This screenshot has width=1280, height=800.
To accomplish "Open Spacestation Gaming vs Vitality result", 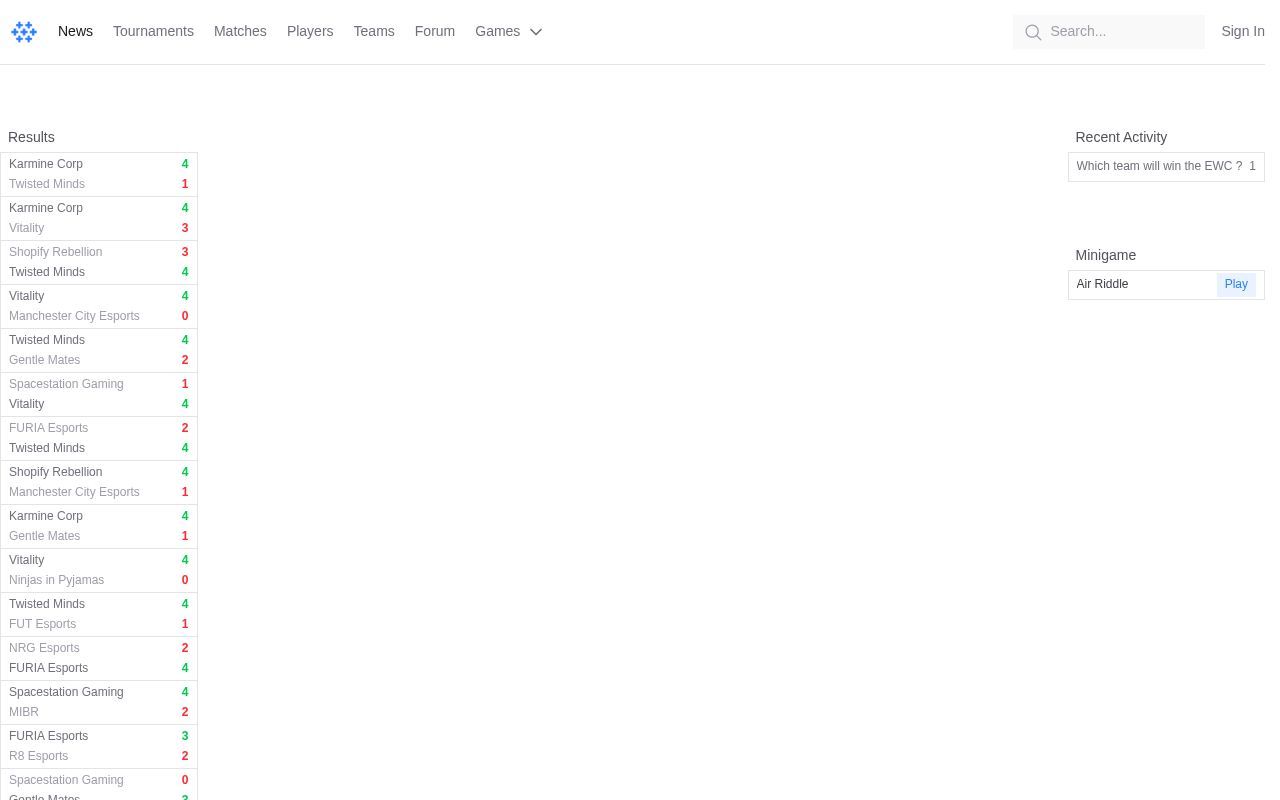I will [x=99, y=394].
